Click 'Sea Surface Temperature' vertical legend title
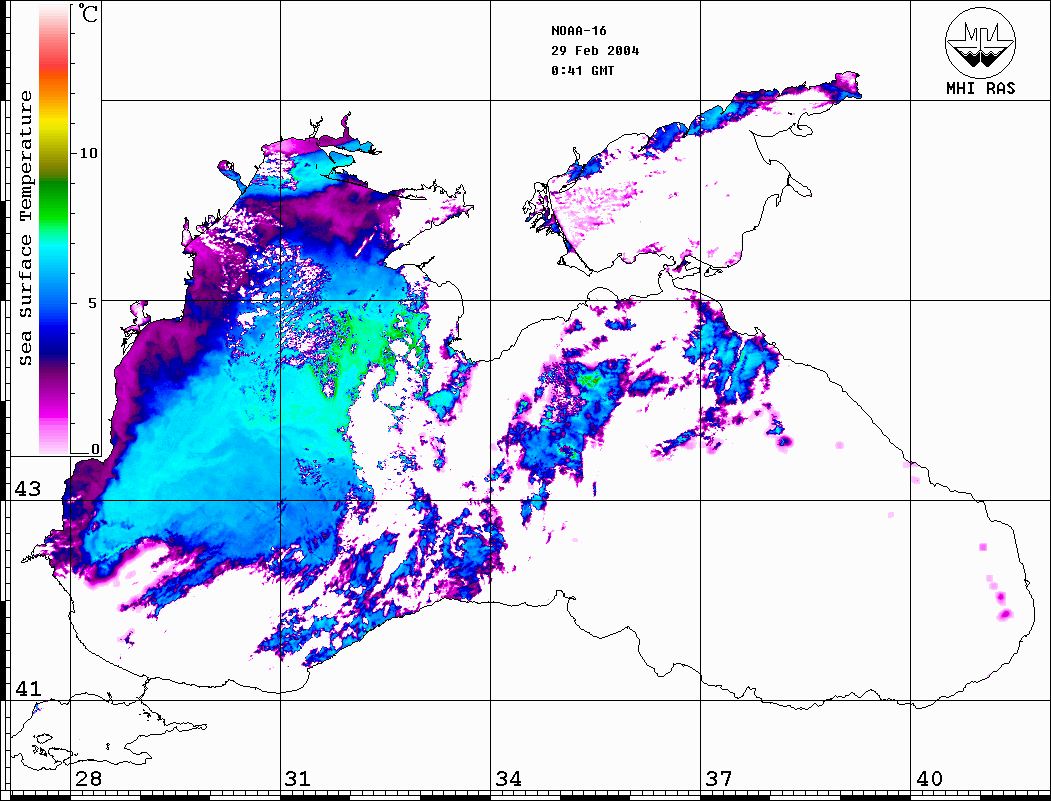This screenshot has height=801, width=1051. tap(25, 229)
